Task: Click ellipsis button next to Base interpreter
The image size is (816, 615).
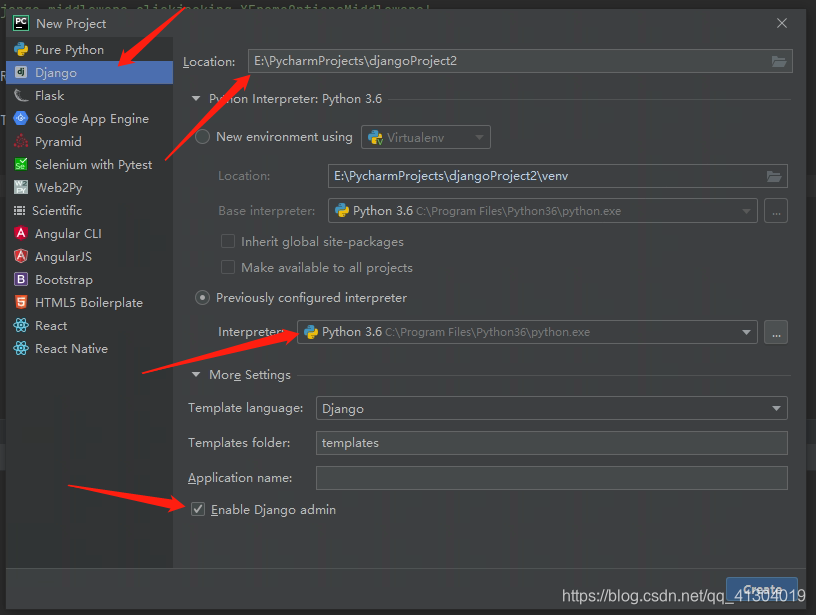Action: click(776, 211)
